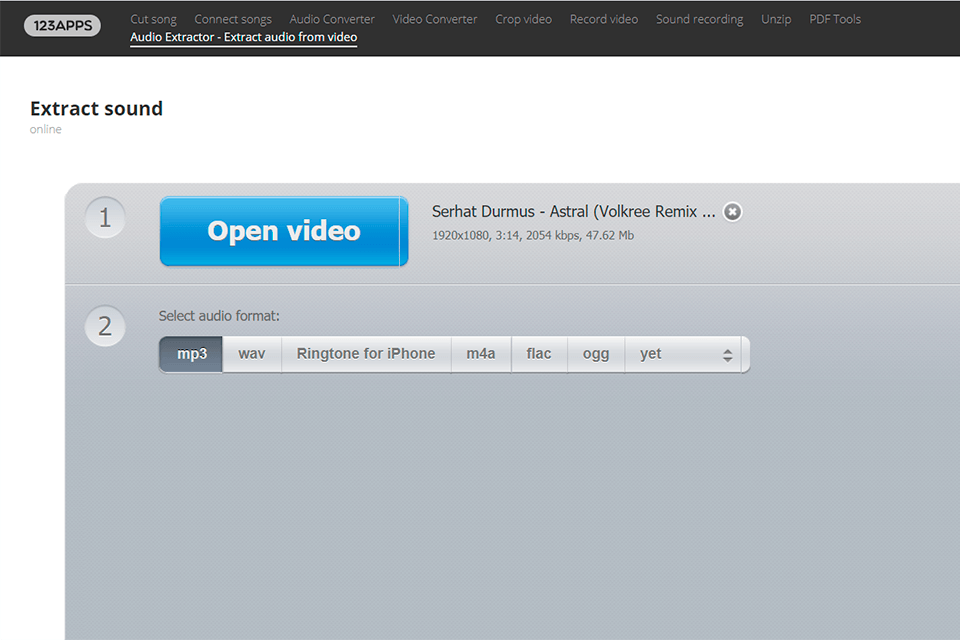Open the Sound recording tool

[699, 18]
